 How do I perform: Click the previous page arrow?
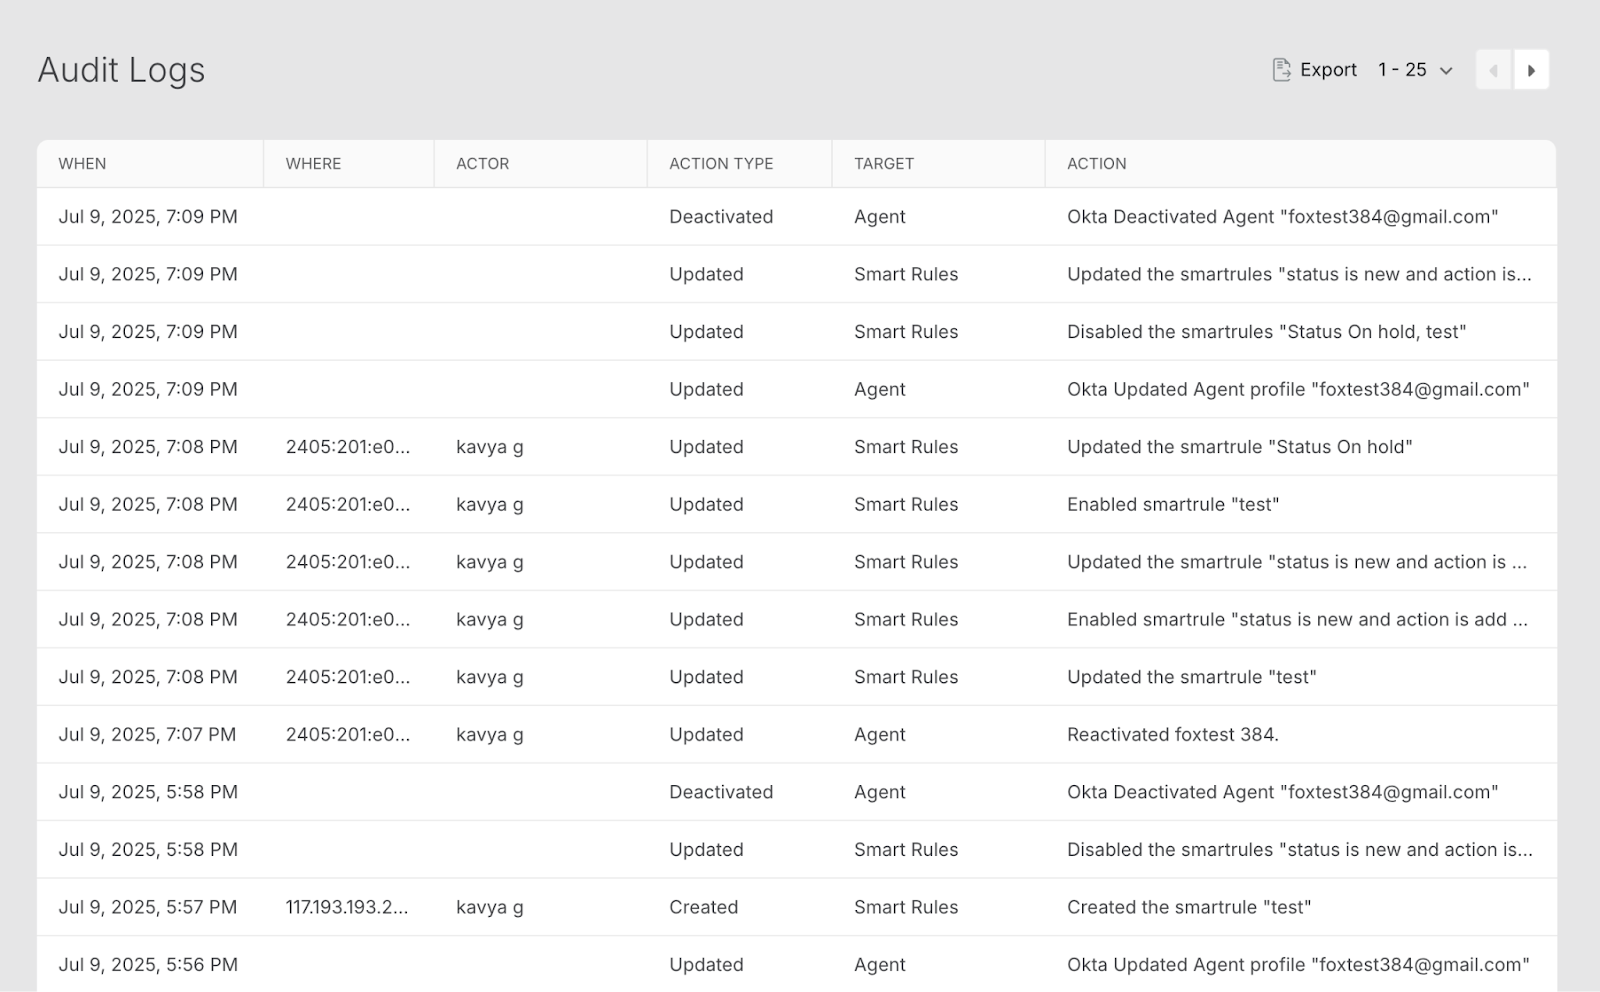coord(1494,70)
